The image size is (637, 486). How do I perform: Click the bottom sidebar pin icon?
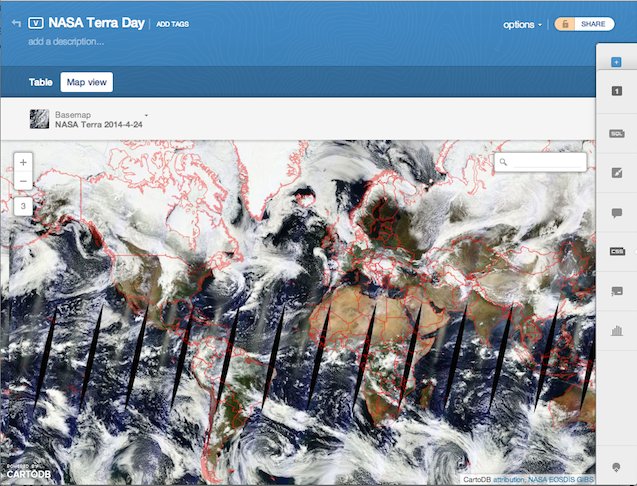[x=616, y=467]
